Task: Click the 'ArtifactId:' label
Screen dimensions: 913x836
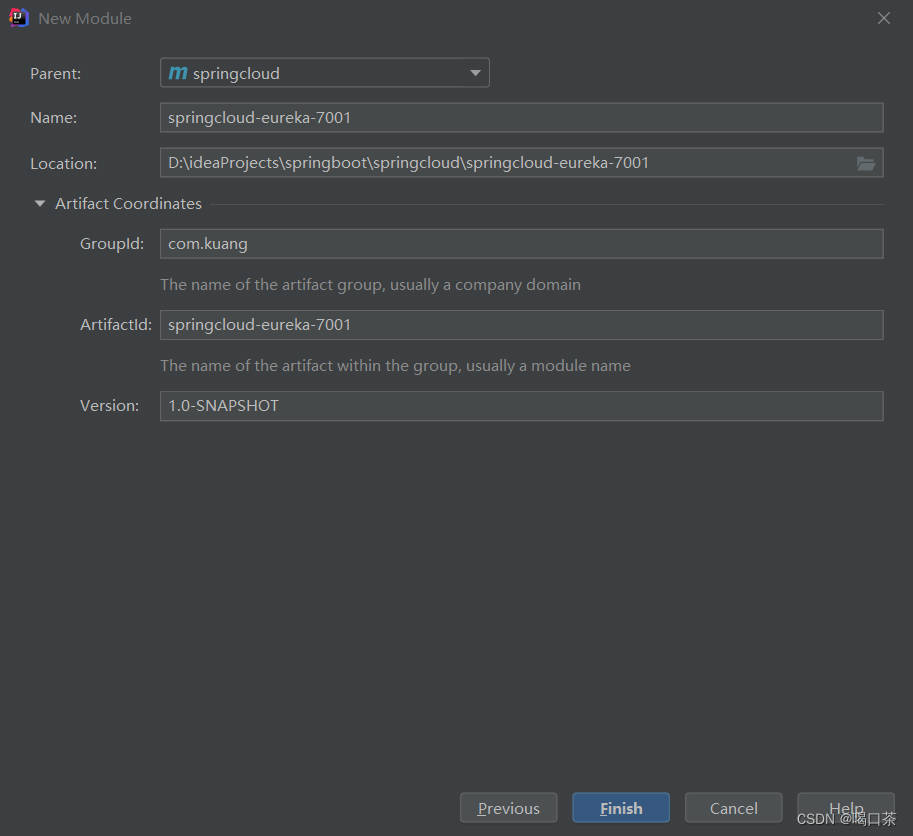Action: tap(116, 324)
